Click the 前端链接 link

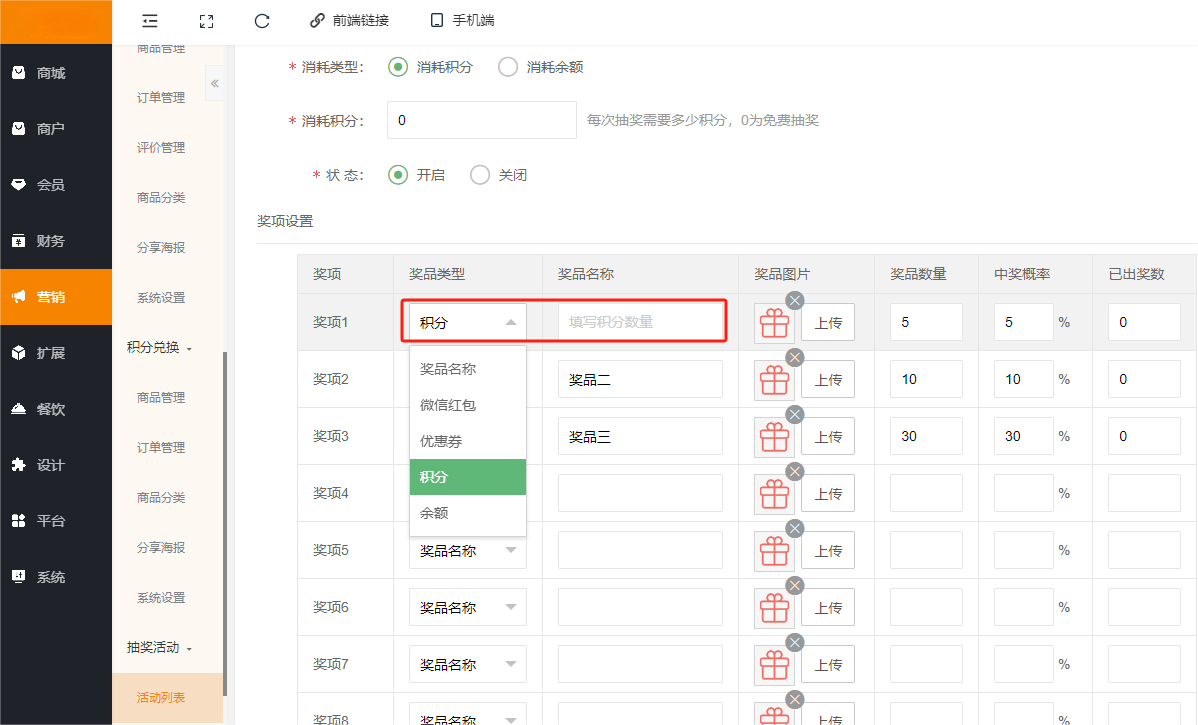349,20
